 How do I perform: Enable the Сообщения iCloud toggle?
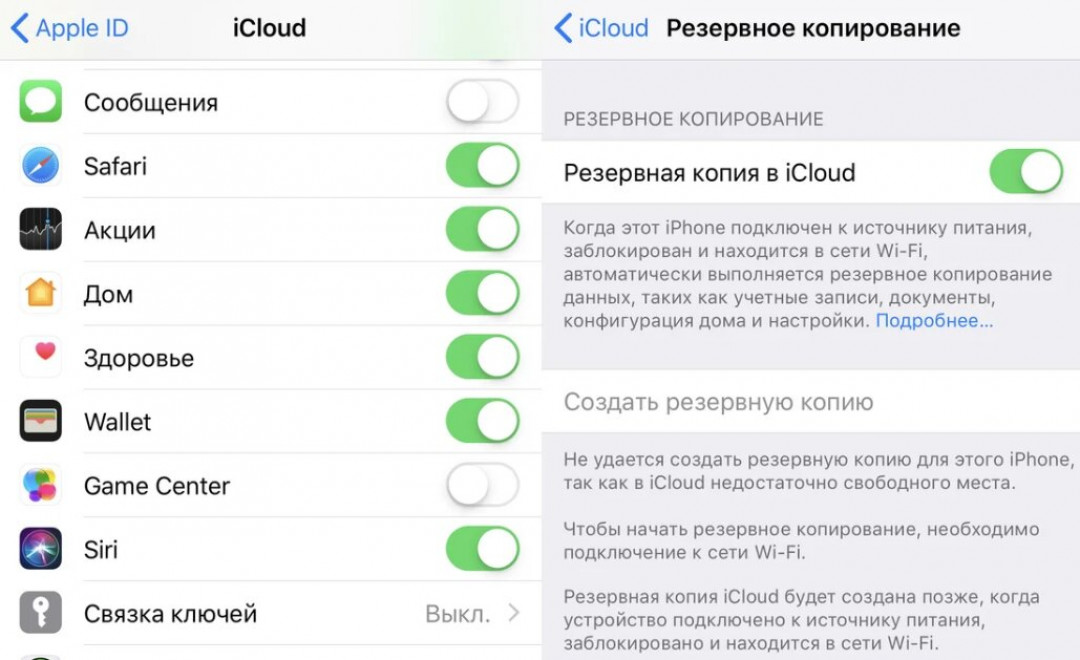click(482, 102)
